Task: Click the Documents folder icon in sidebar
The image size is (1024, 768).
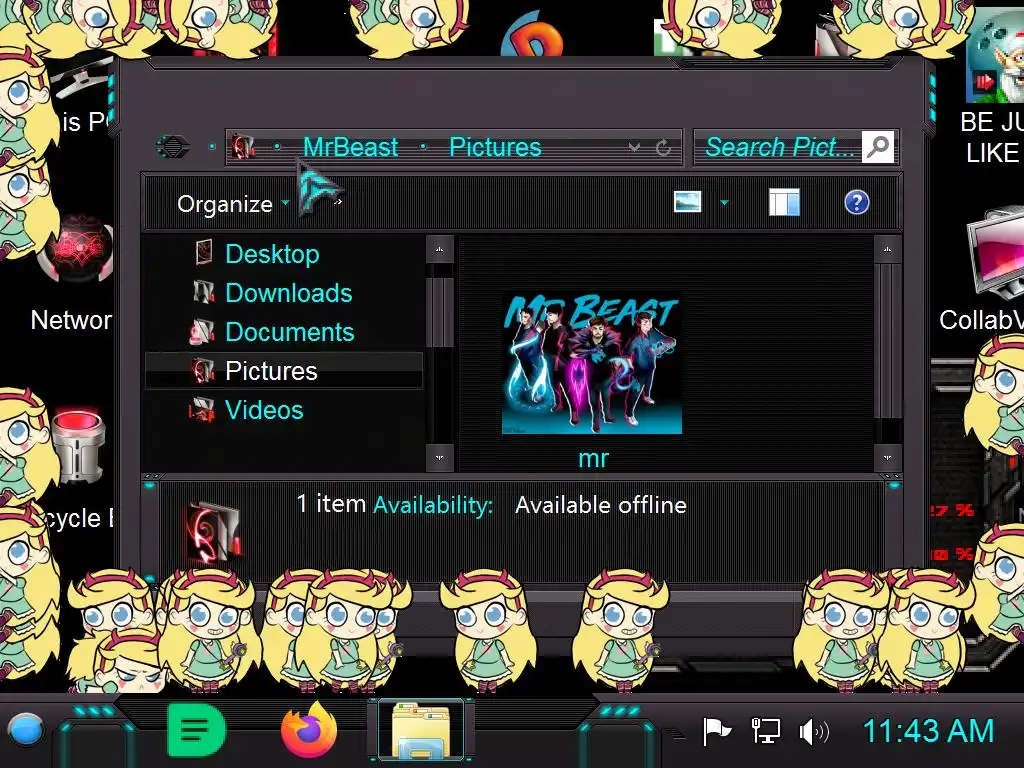Action: (202, 331)
